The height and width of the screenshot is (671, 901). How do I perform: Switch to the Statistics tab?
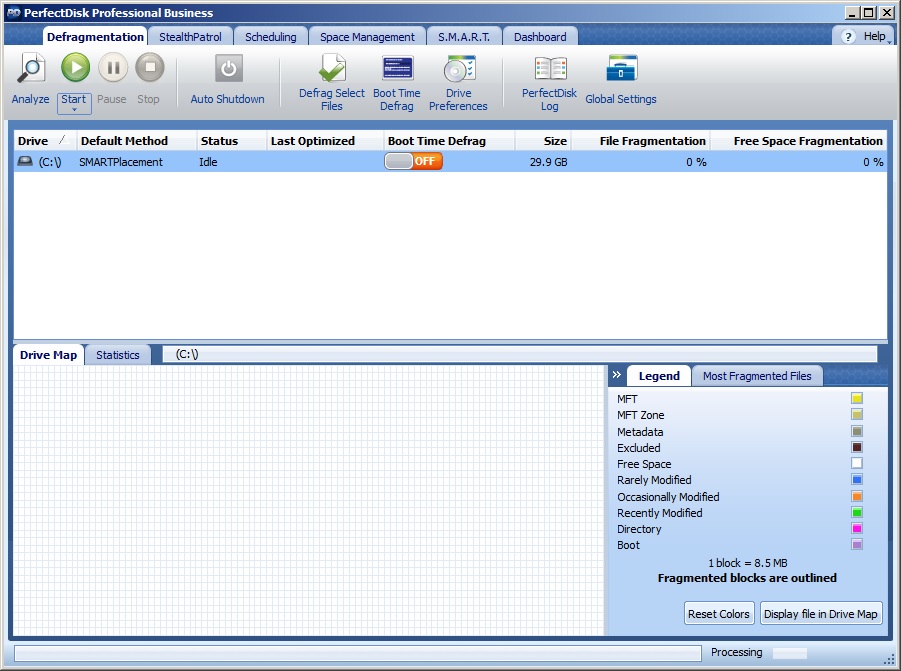[118, 355]
